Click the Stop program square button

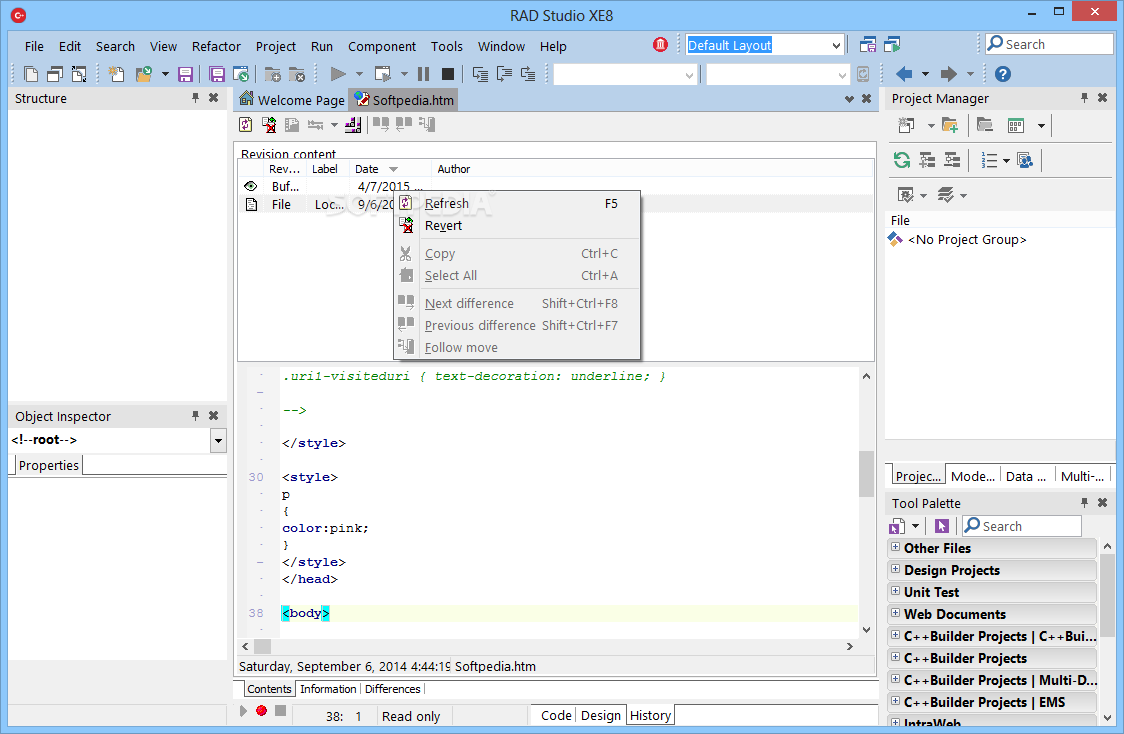click(448, 74)
